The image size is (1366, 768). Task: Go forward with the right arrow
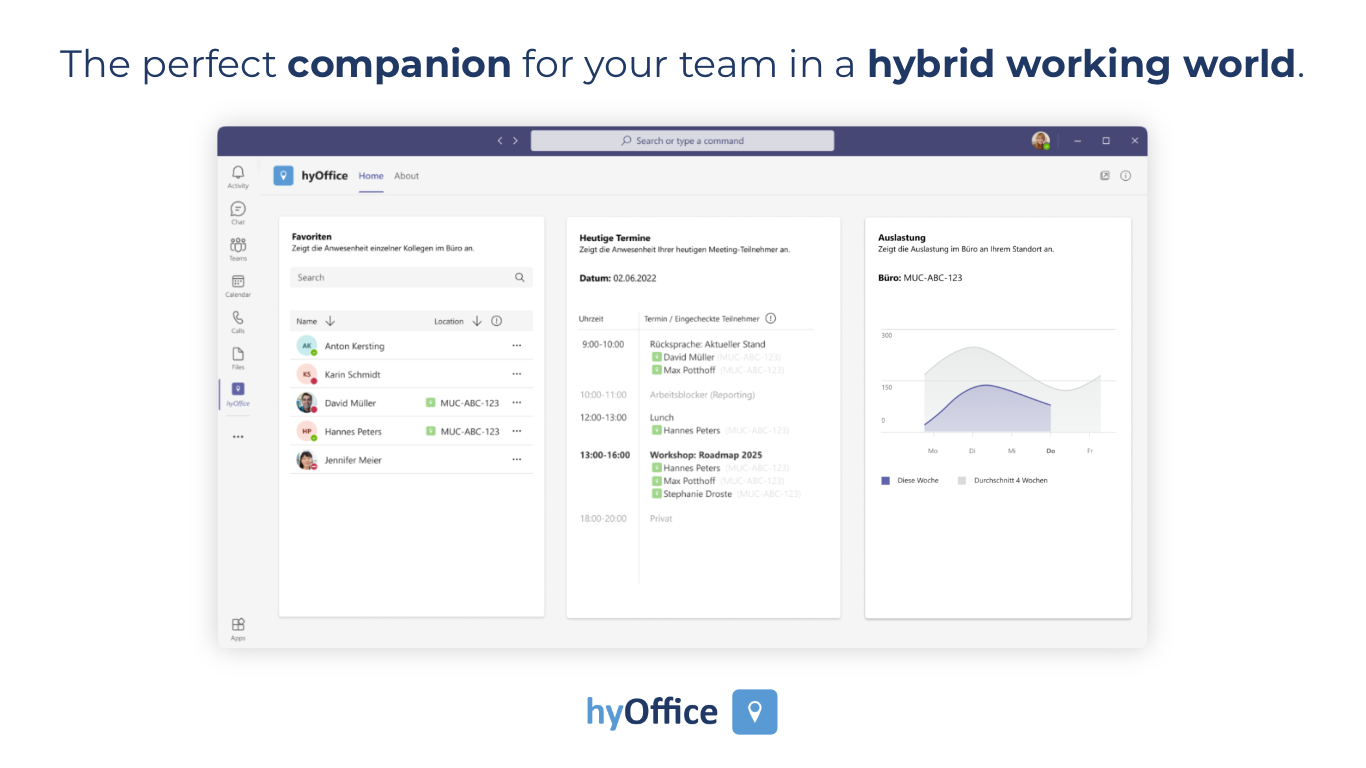pyautogui.click(x=515, y=141)
